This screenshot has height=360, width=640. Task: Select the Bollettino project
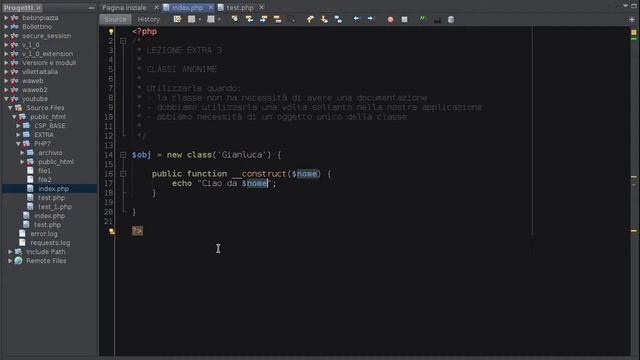click(x=37, y=27)
